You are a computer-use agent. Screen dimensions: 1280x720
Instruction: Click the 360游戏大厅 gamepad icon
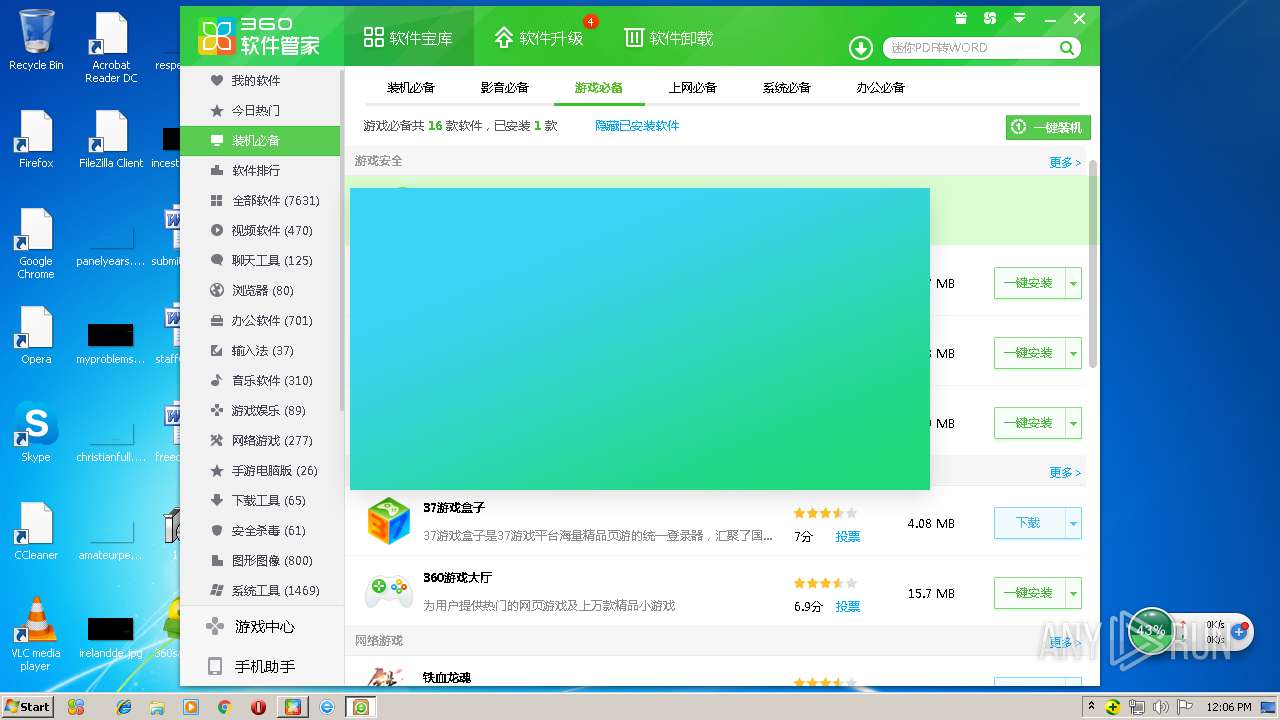tap(388, 591)
